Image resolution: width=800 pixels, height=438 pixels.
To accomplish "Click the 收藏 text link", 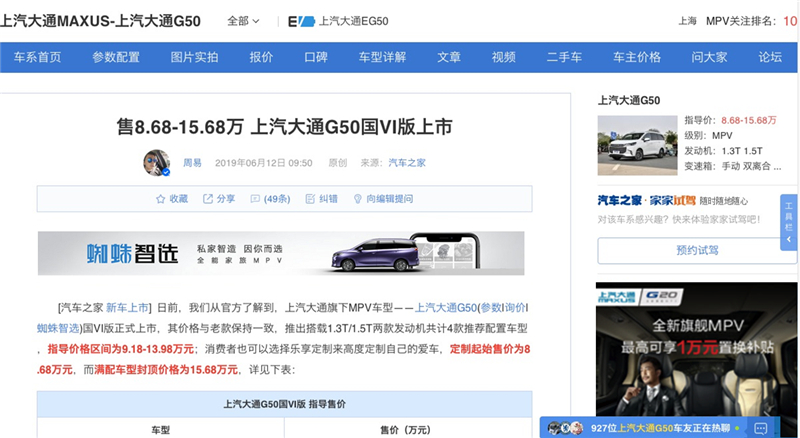I will (x=179, y=199).
